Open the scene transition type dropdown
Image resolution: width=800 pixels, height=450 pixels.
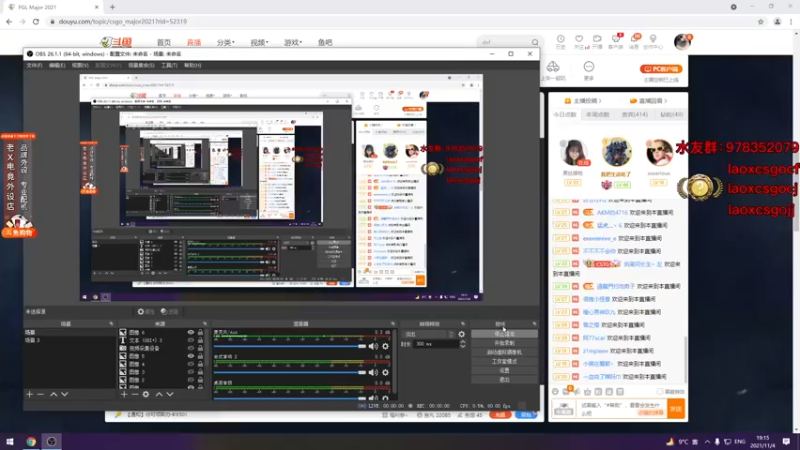[429, 334]
